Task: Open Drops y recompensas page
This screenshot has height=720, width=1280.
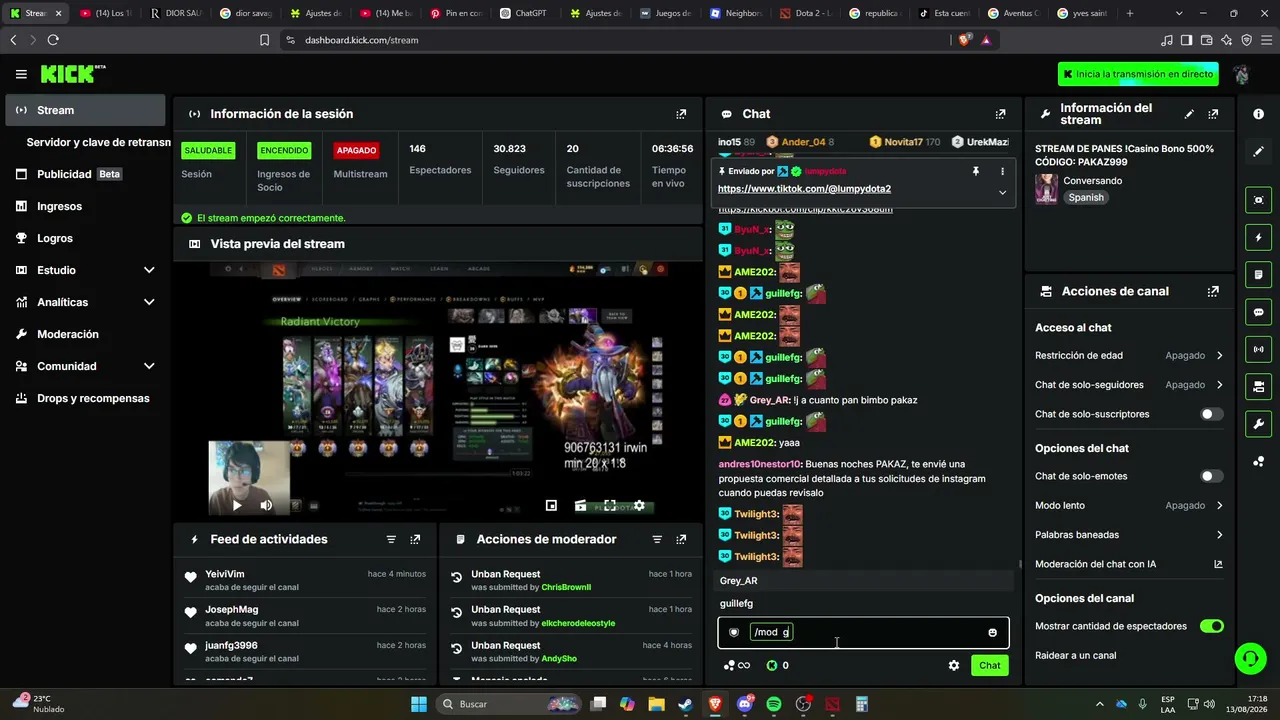Action: pos(85,398)
